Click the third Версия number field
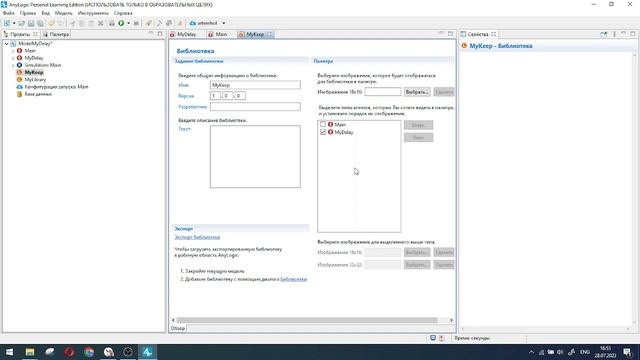640x360 pixels. pos(240,96)
